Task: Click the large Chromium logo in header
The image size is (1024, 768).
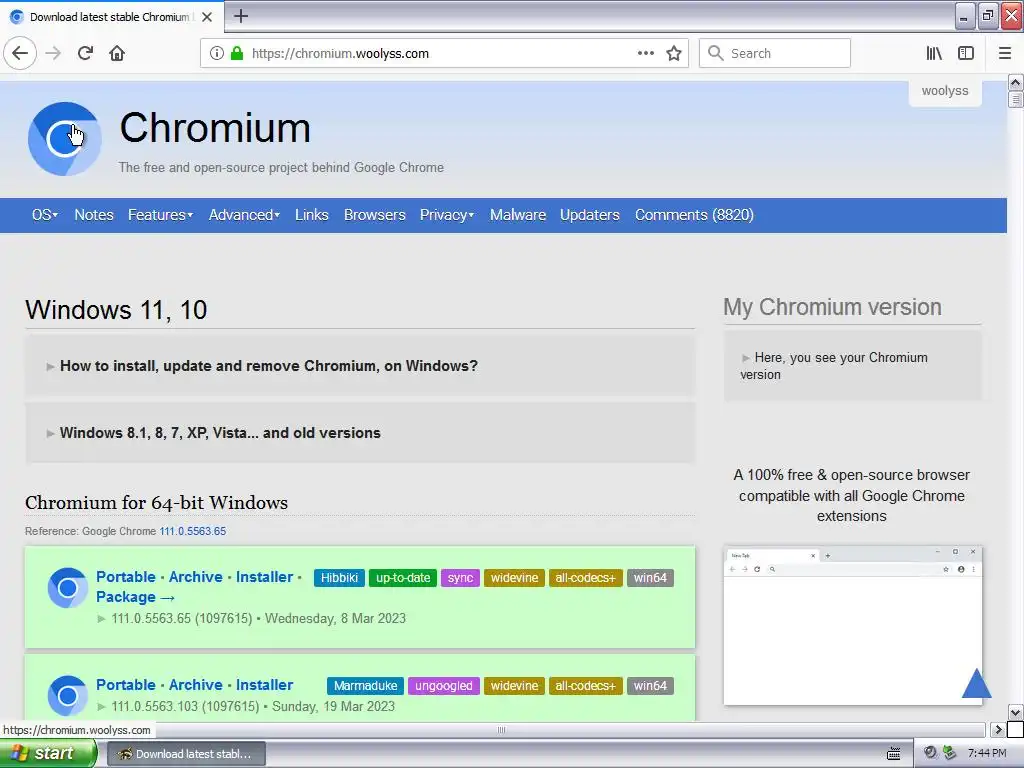Action: 65,138
